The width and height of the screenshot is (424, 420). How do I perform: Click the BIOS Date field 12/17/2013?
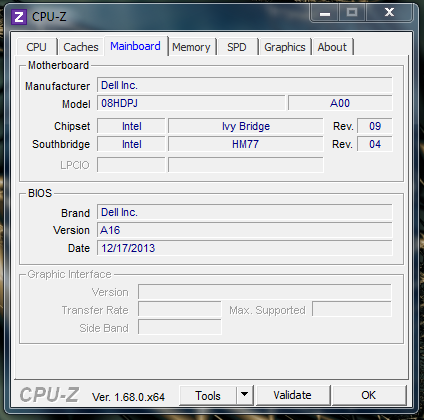[245, 248]
